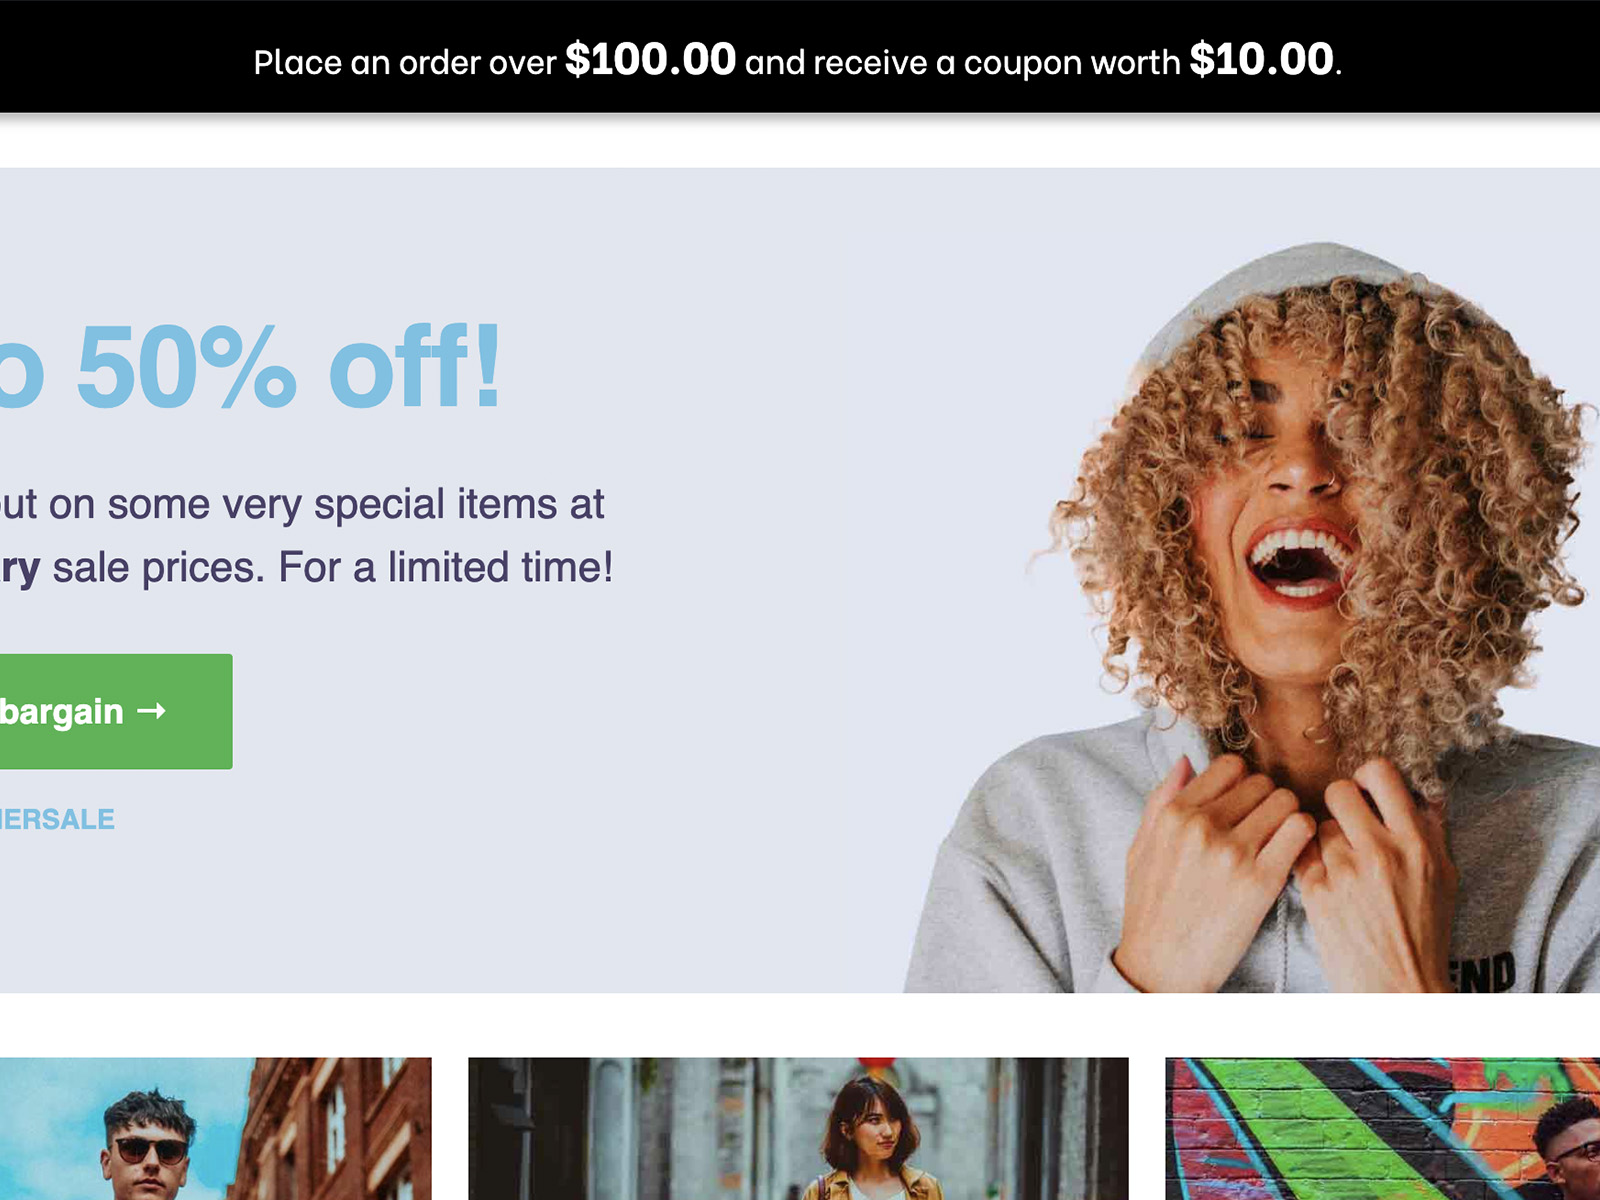Click the arrow icon inside the bargain button
The height and width of the screenshot is (1200, 1600).
[x=151, y=711]
